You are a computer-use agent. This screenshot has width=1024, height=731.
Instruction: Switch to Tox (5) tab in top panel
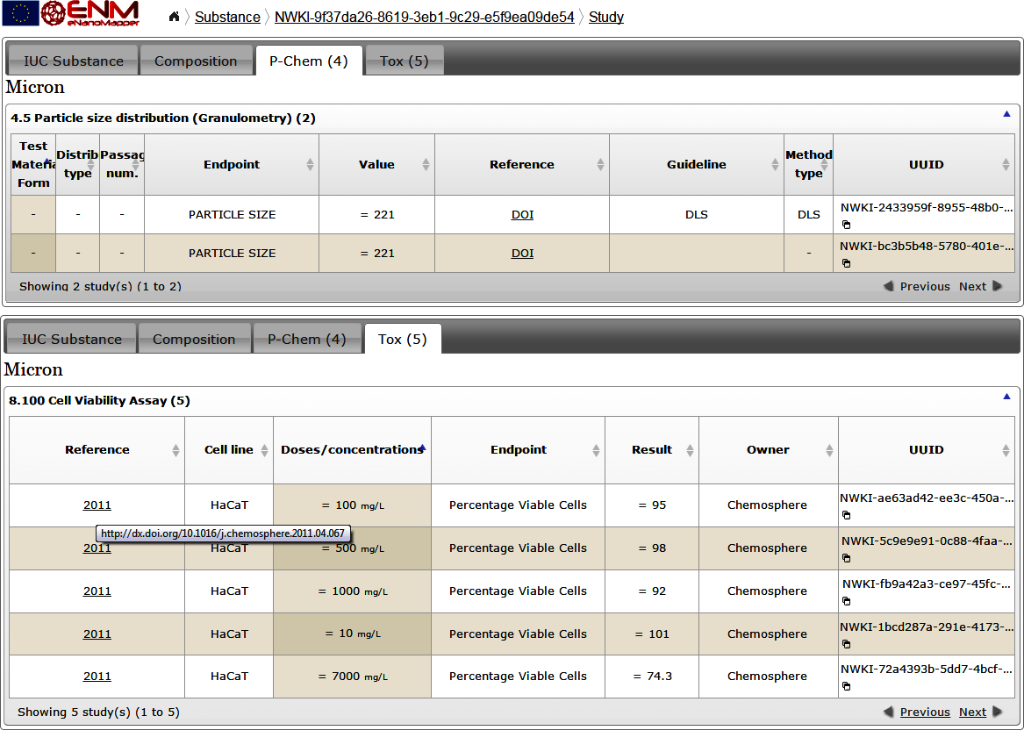tap(404, 61)
